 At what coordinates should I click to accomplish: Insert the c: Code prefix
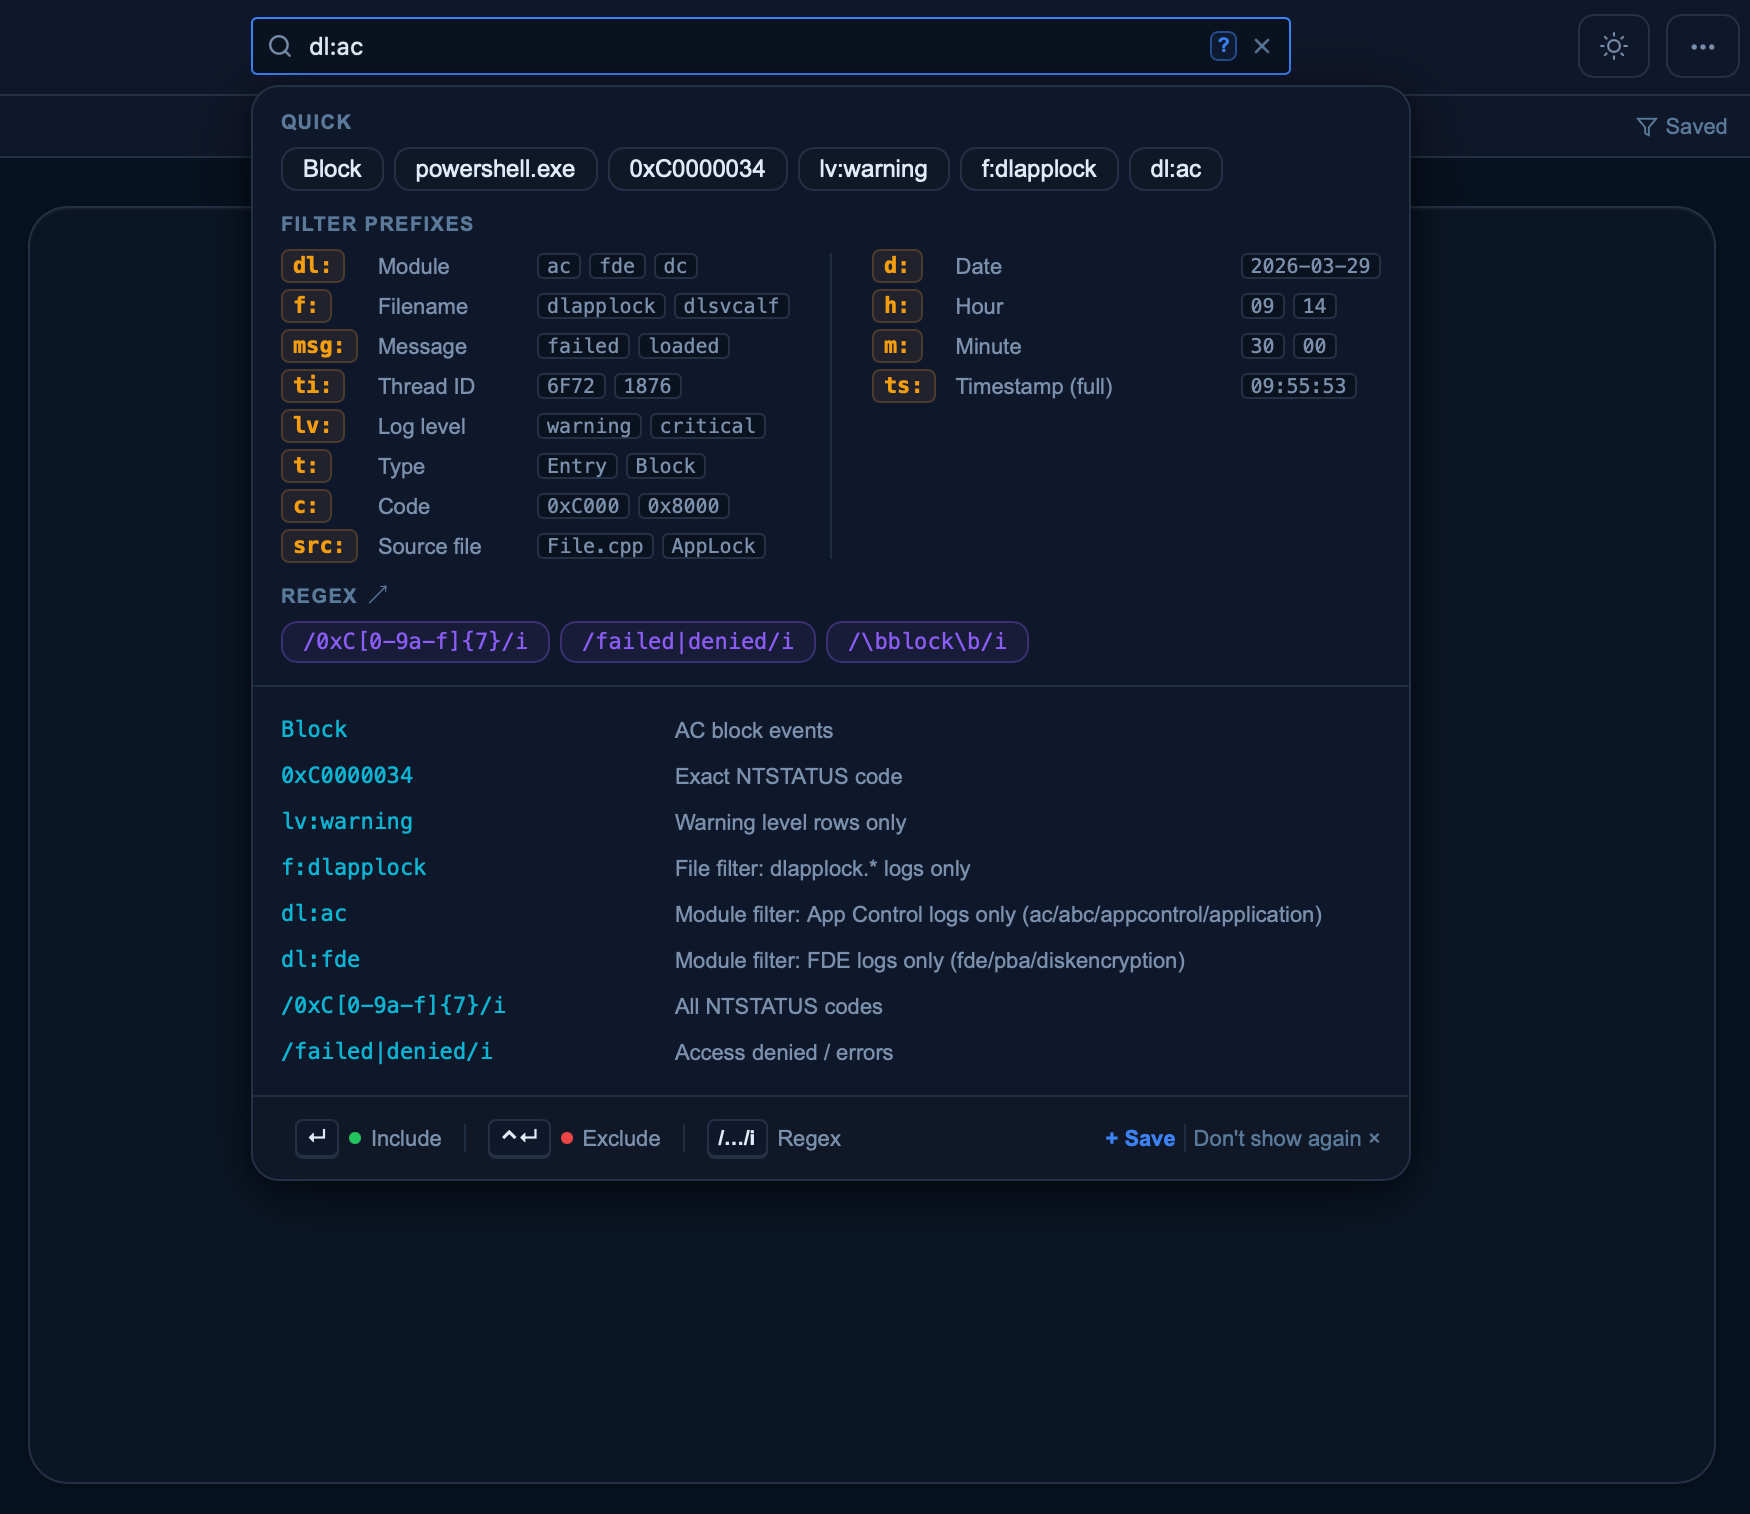306,506
